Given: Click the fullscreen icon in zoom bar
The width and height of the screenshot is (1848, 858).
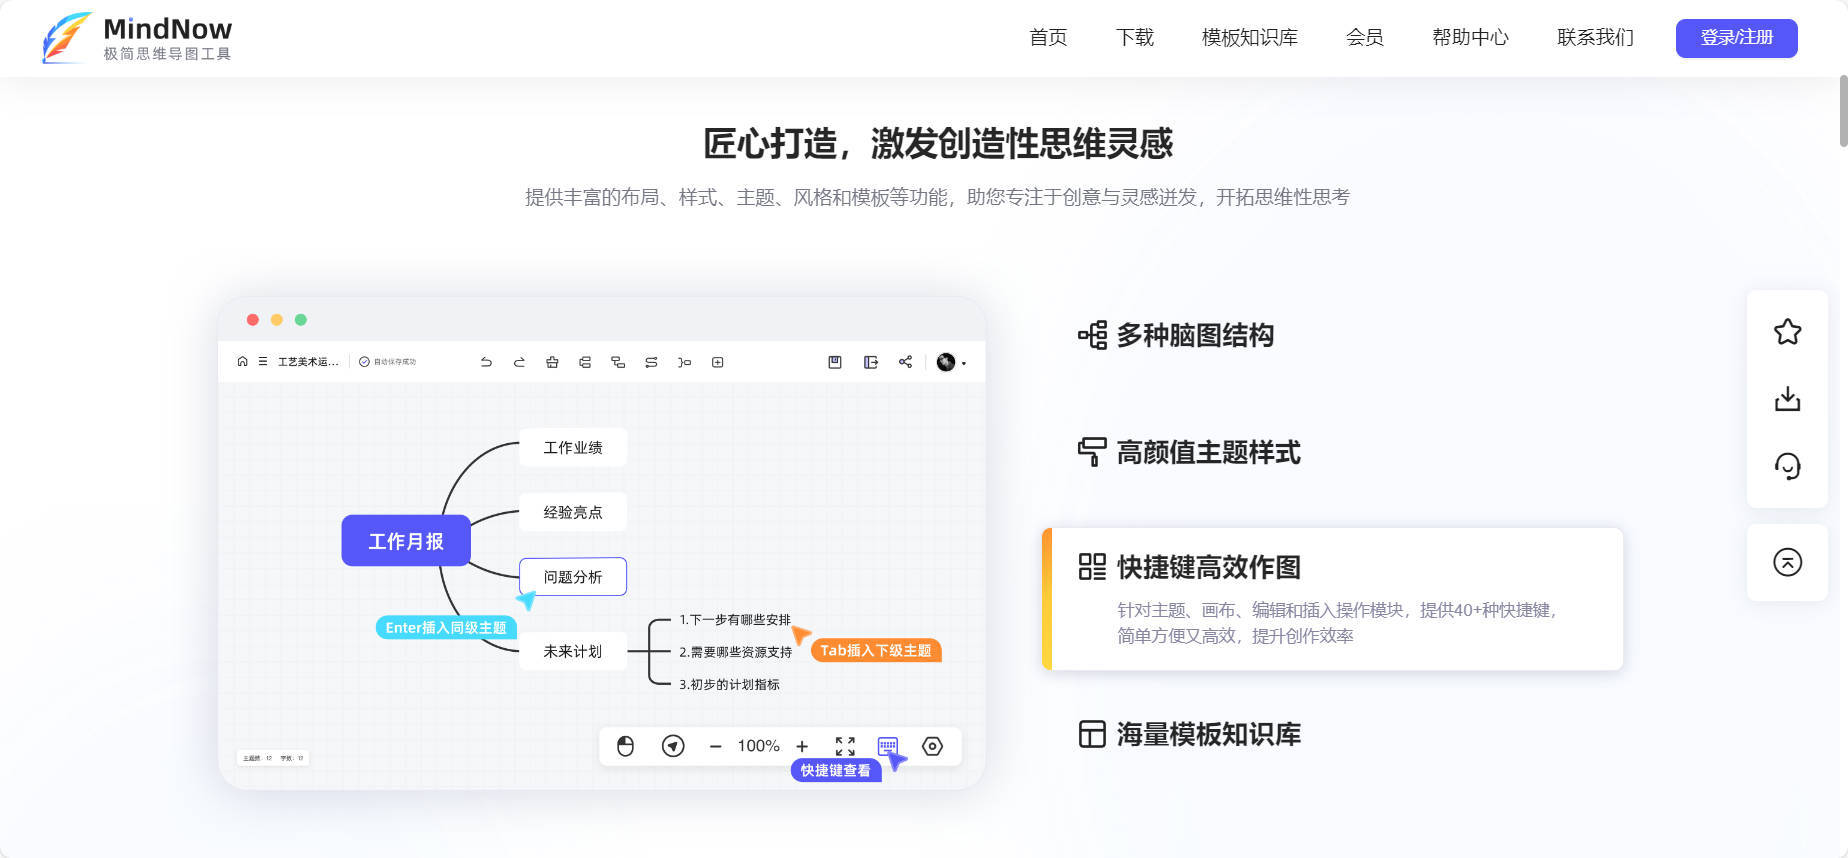Looking at the screenshot, I should [x=845, y=746].
